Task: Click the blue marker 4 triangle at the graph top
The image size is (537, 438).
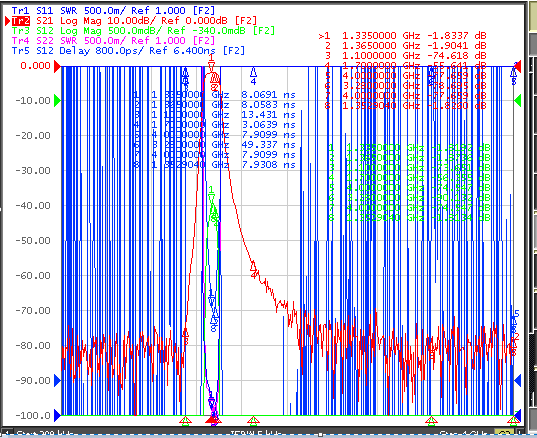Action: [253, 72]
